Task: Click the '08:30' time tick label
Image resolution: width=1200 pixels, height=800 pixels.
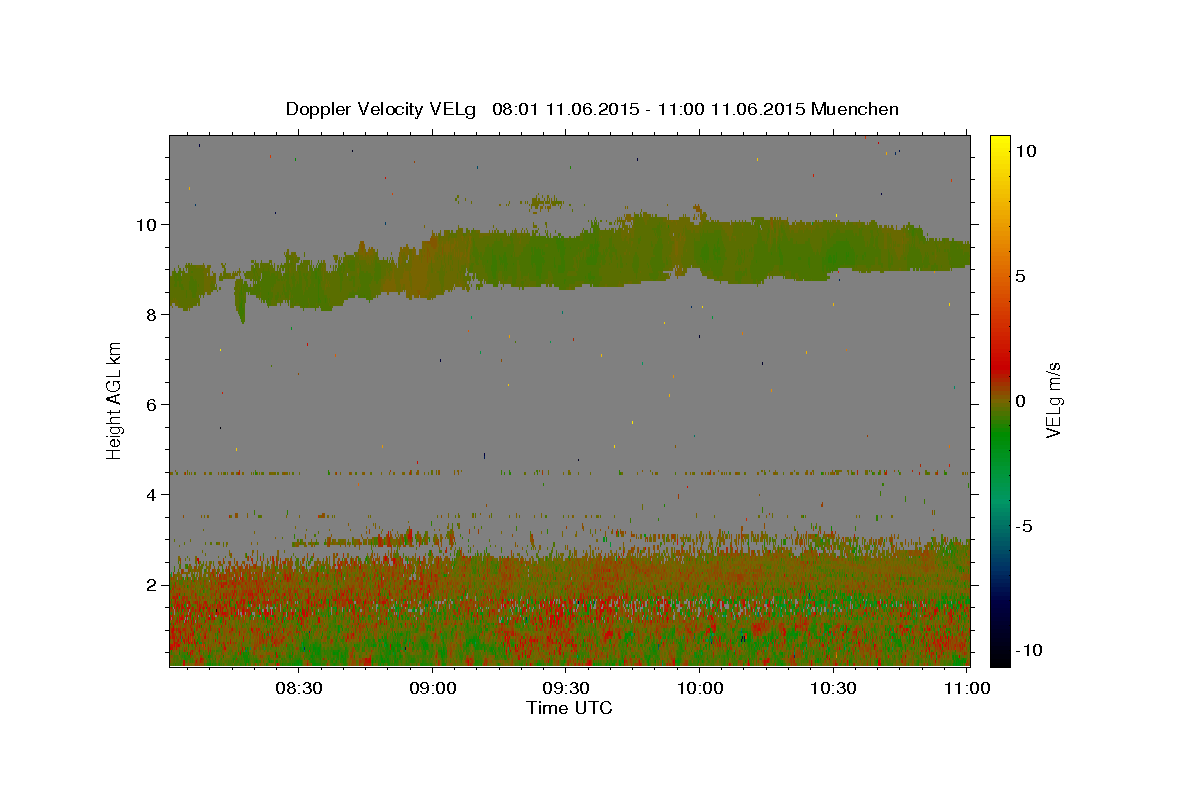Action: (298, 688)
